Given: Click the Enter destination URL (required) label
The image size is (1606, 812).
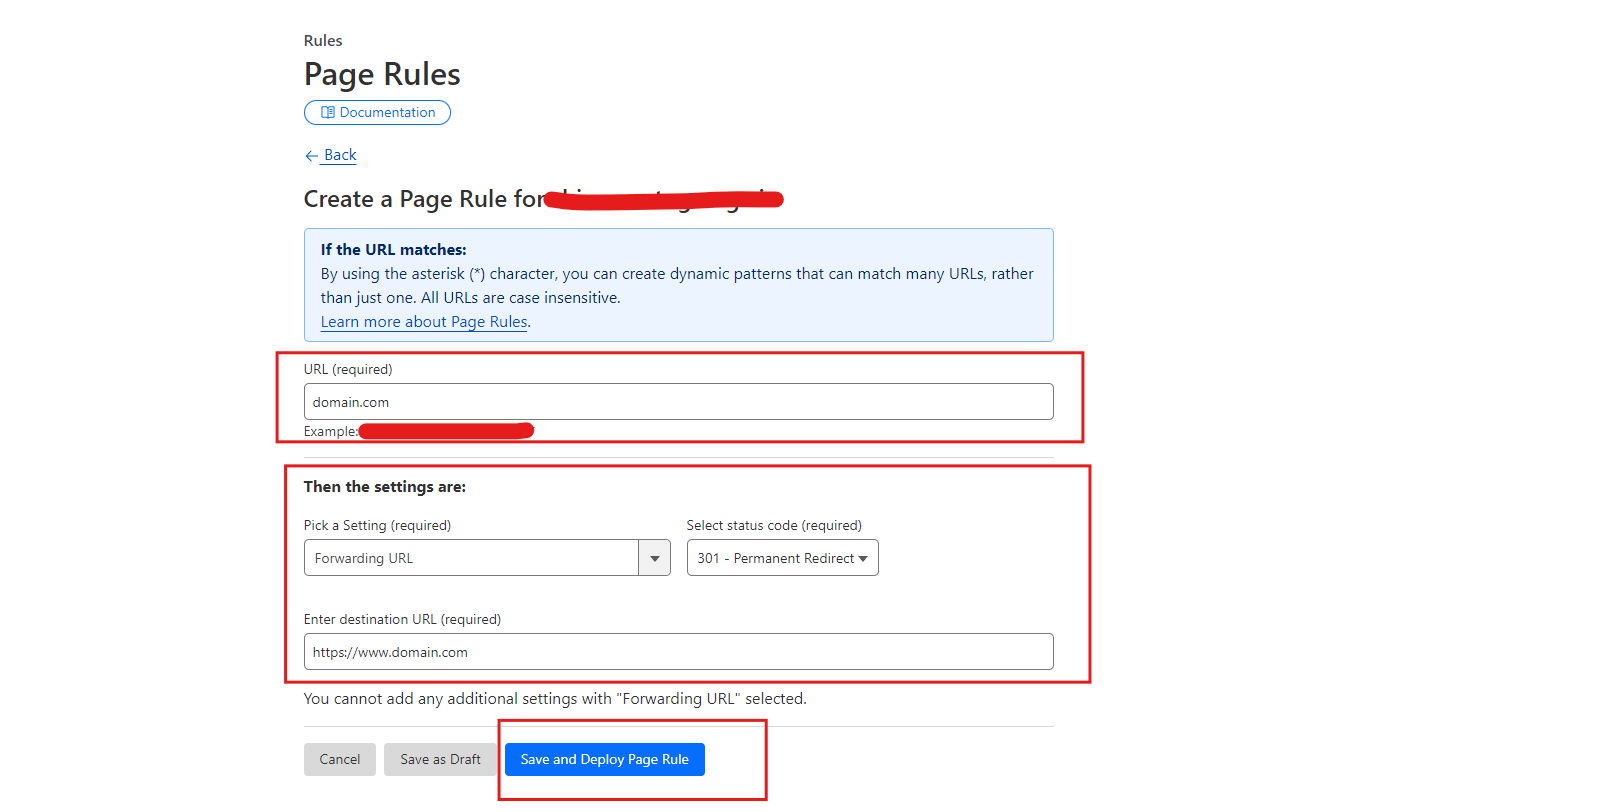Looking at the screenshot, I should pos(402,620).
